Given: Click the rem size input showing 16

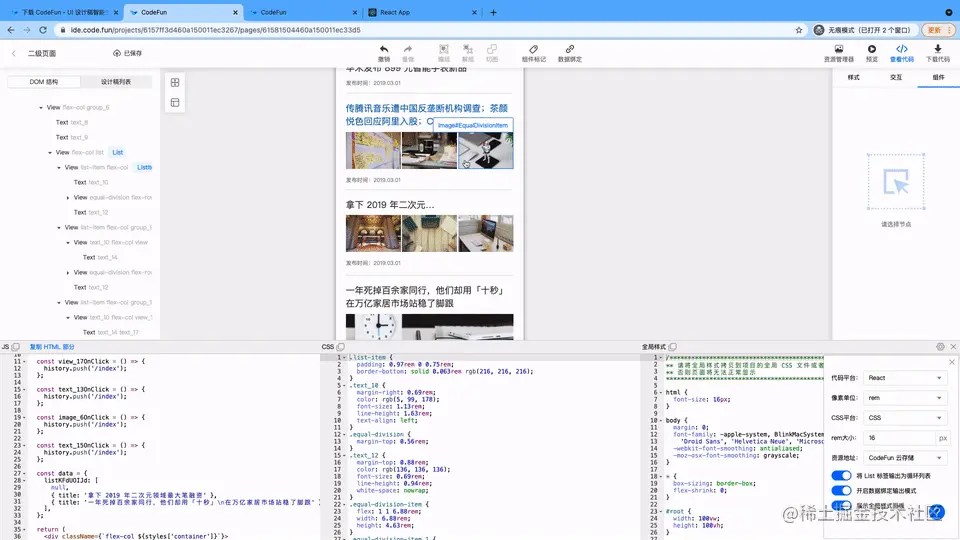Looking at the screenshot, I should tap(900, 438).
